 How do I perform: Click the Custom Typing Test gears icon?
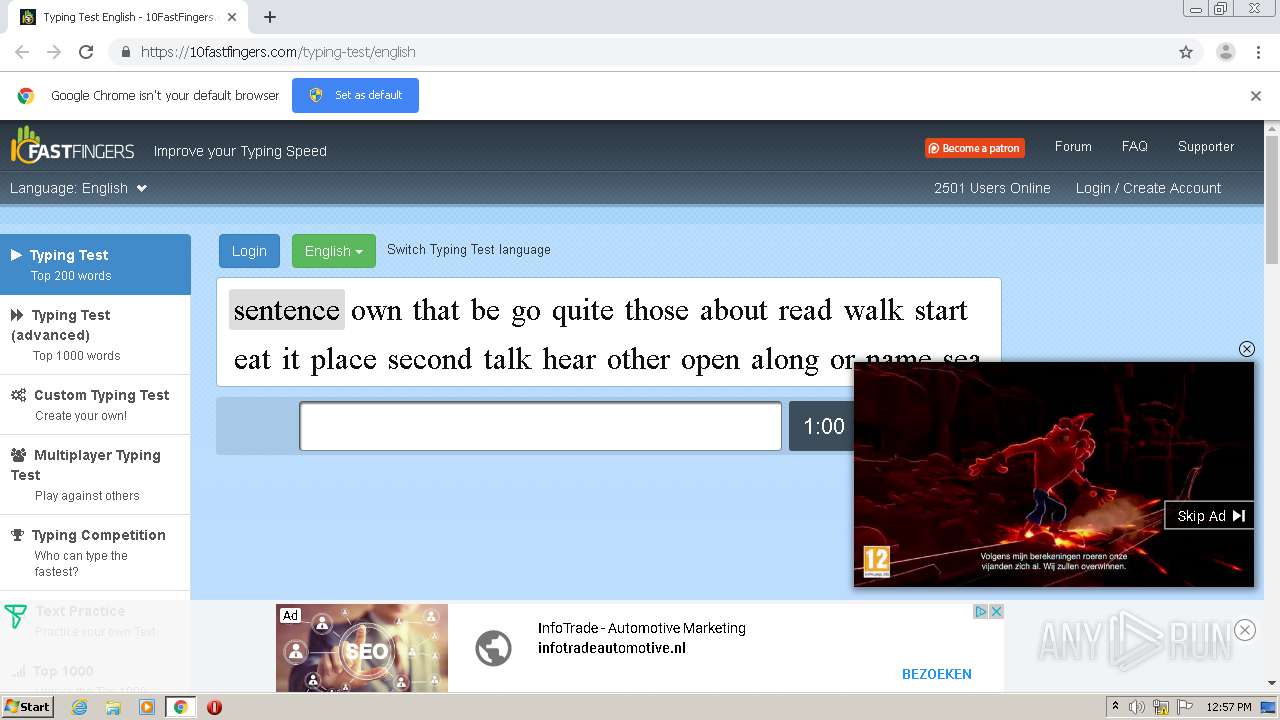18,395
